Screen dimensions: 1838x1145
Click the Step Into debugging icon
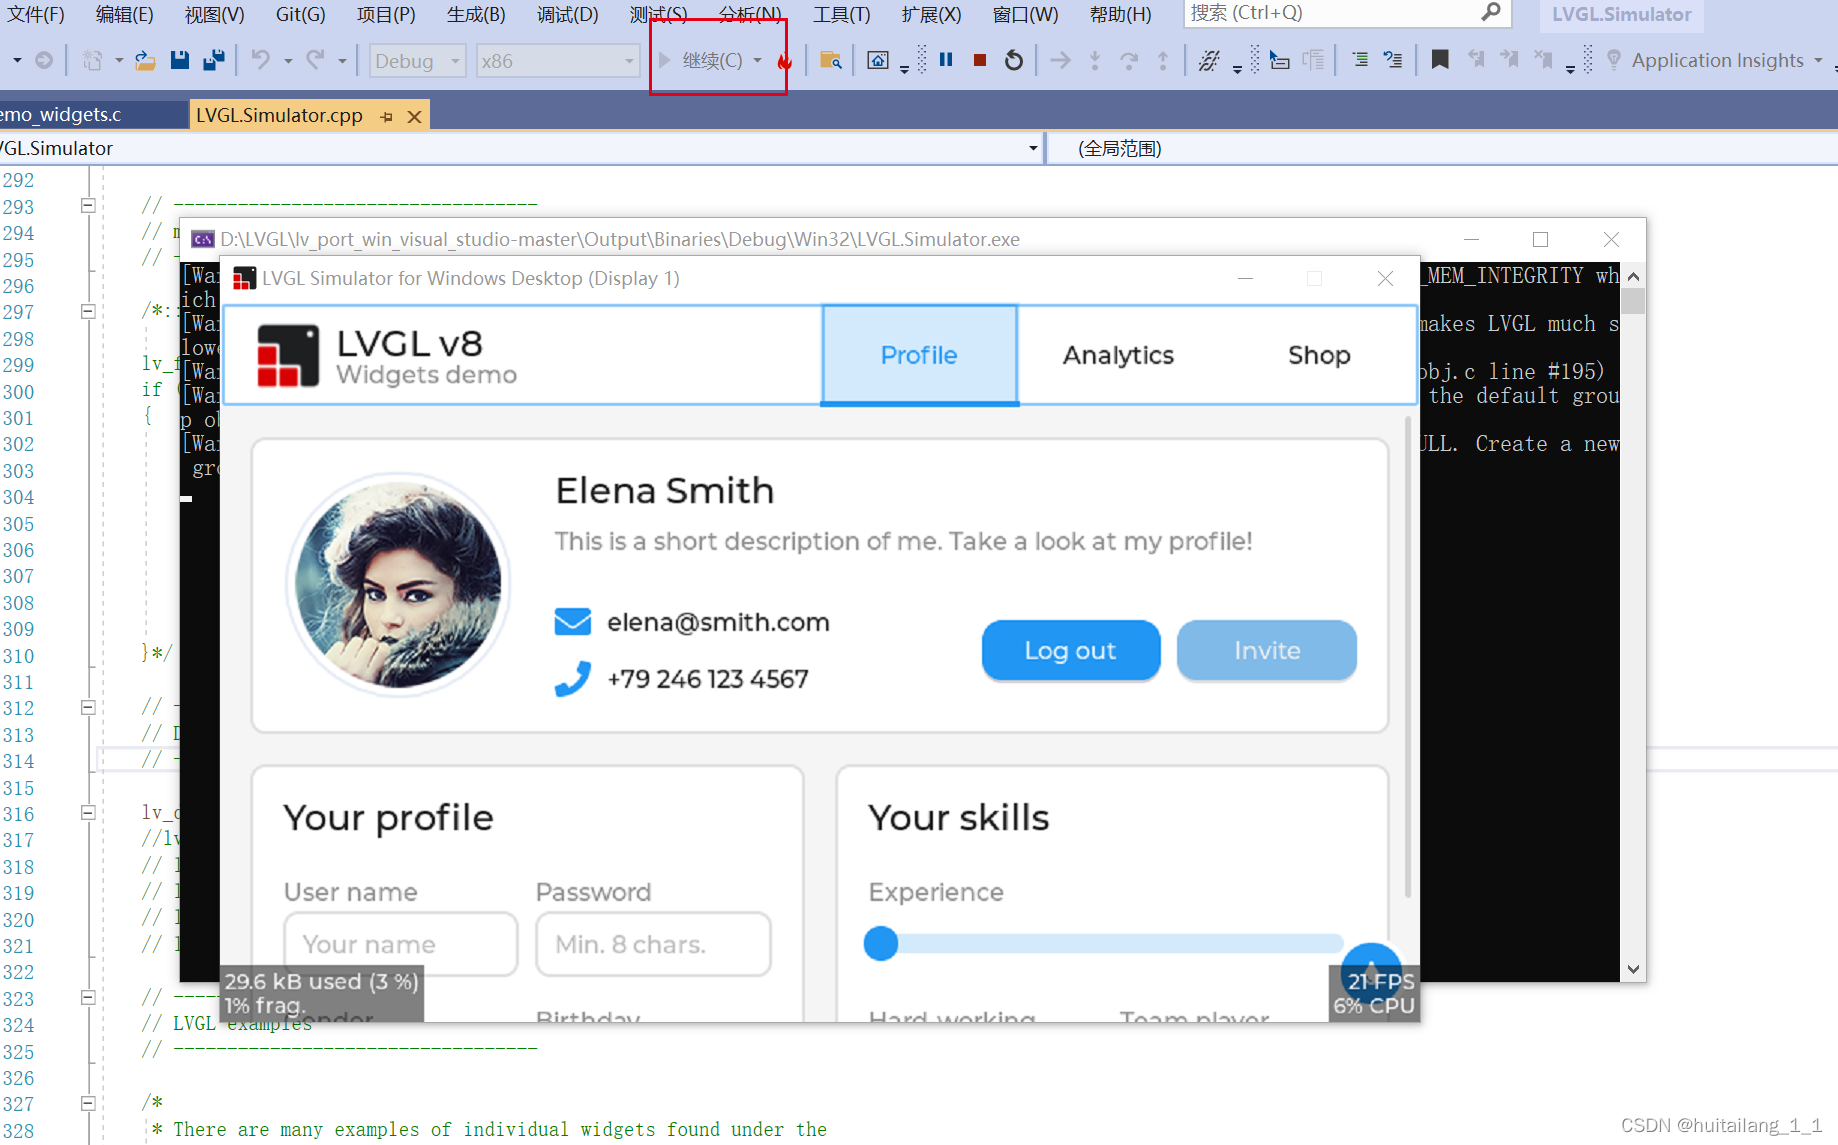click(1095, 60)
